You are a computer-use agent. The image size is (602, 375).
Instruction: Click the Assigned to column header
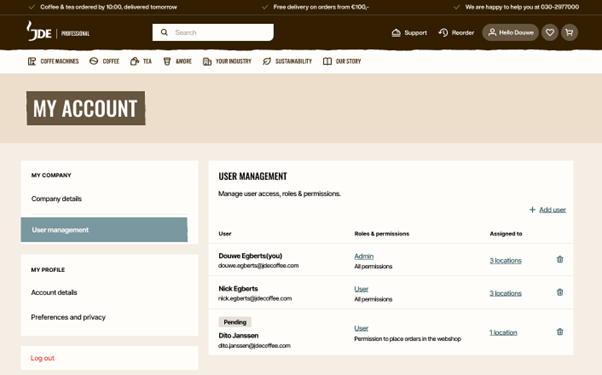[506, 234]
